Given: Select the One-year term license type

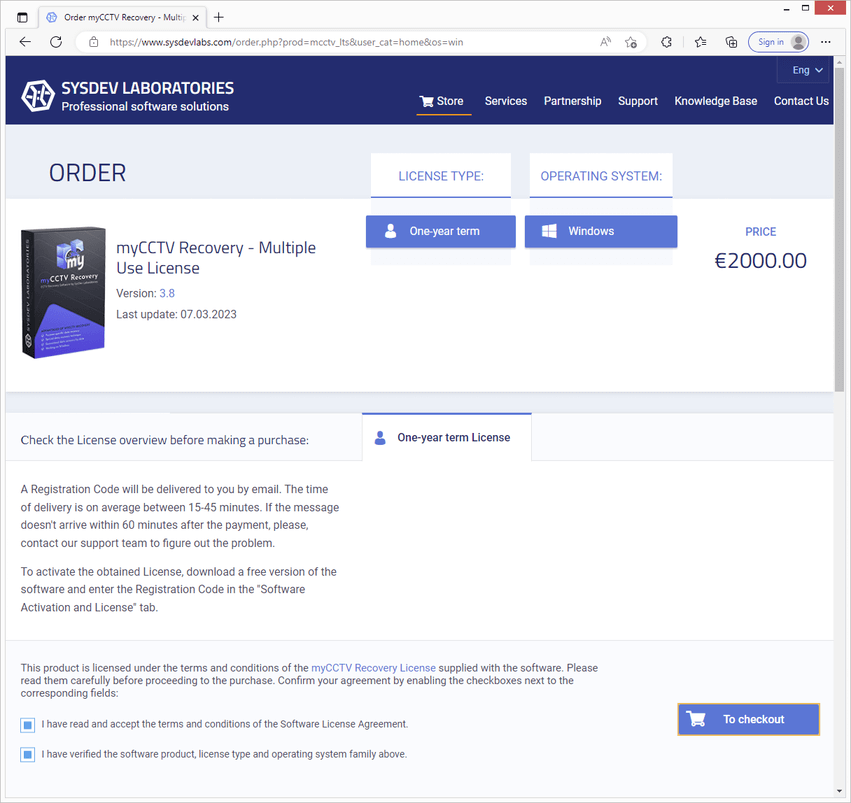Looking at the screenshot, I should [441, 232].
